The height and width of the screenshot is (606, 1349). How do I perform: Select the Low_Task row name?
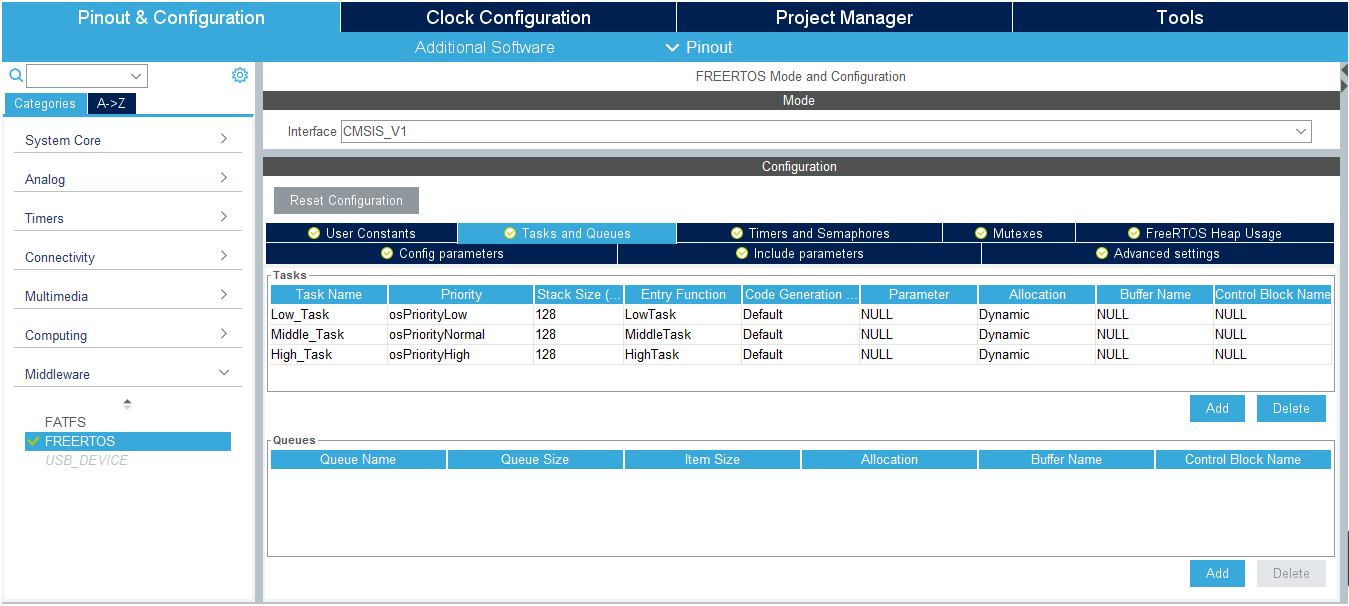(x=328, y=314)
